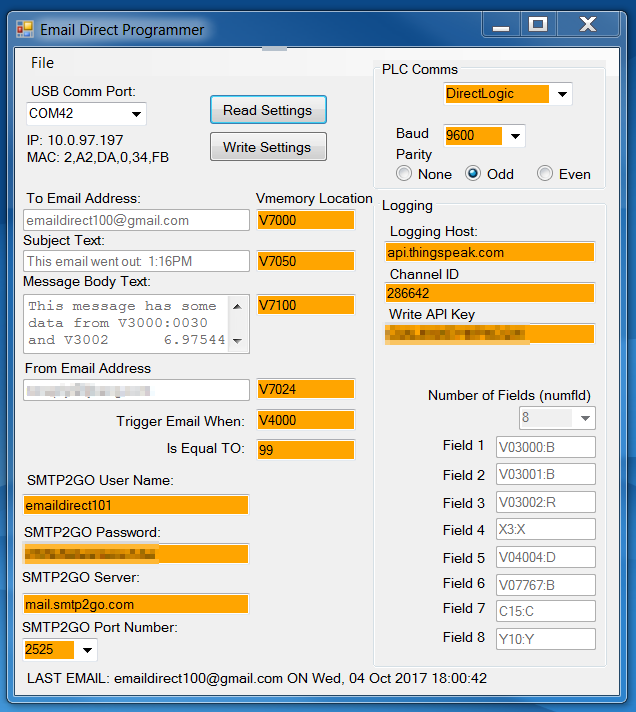
Task: Click the Field 5 input V04004:D
Action: point(546,557)
